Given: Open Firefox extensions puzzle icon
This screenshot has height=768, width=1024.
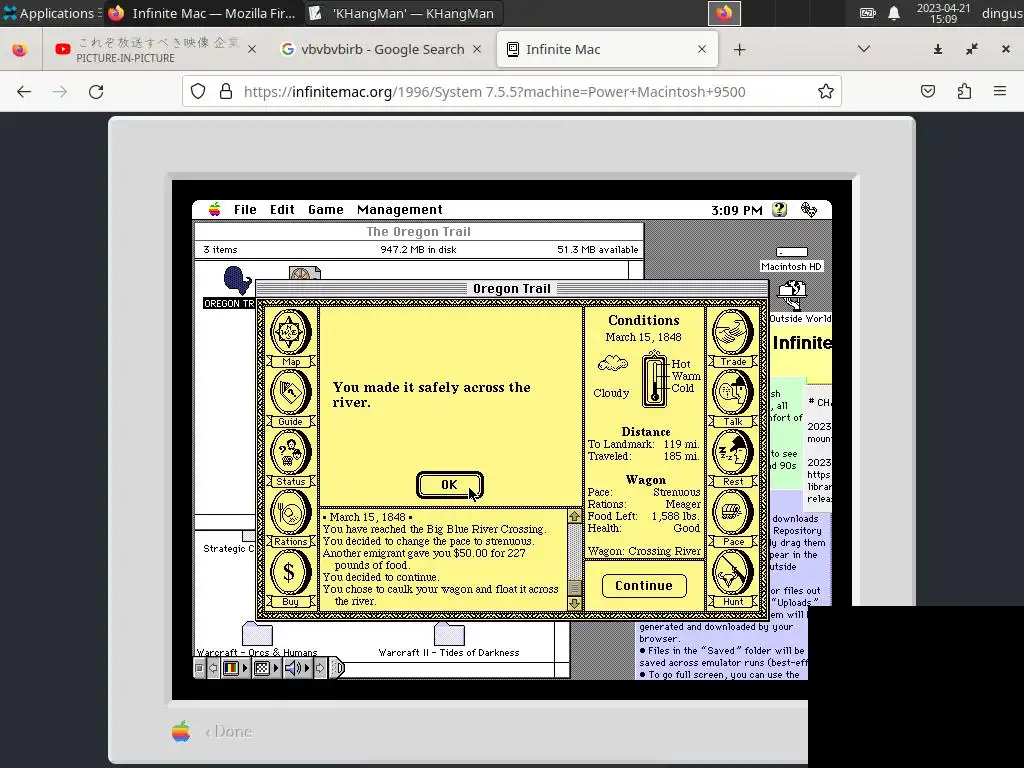Looking at the screenshot, I should pos(964,91).
